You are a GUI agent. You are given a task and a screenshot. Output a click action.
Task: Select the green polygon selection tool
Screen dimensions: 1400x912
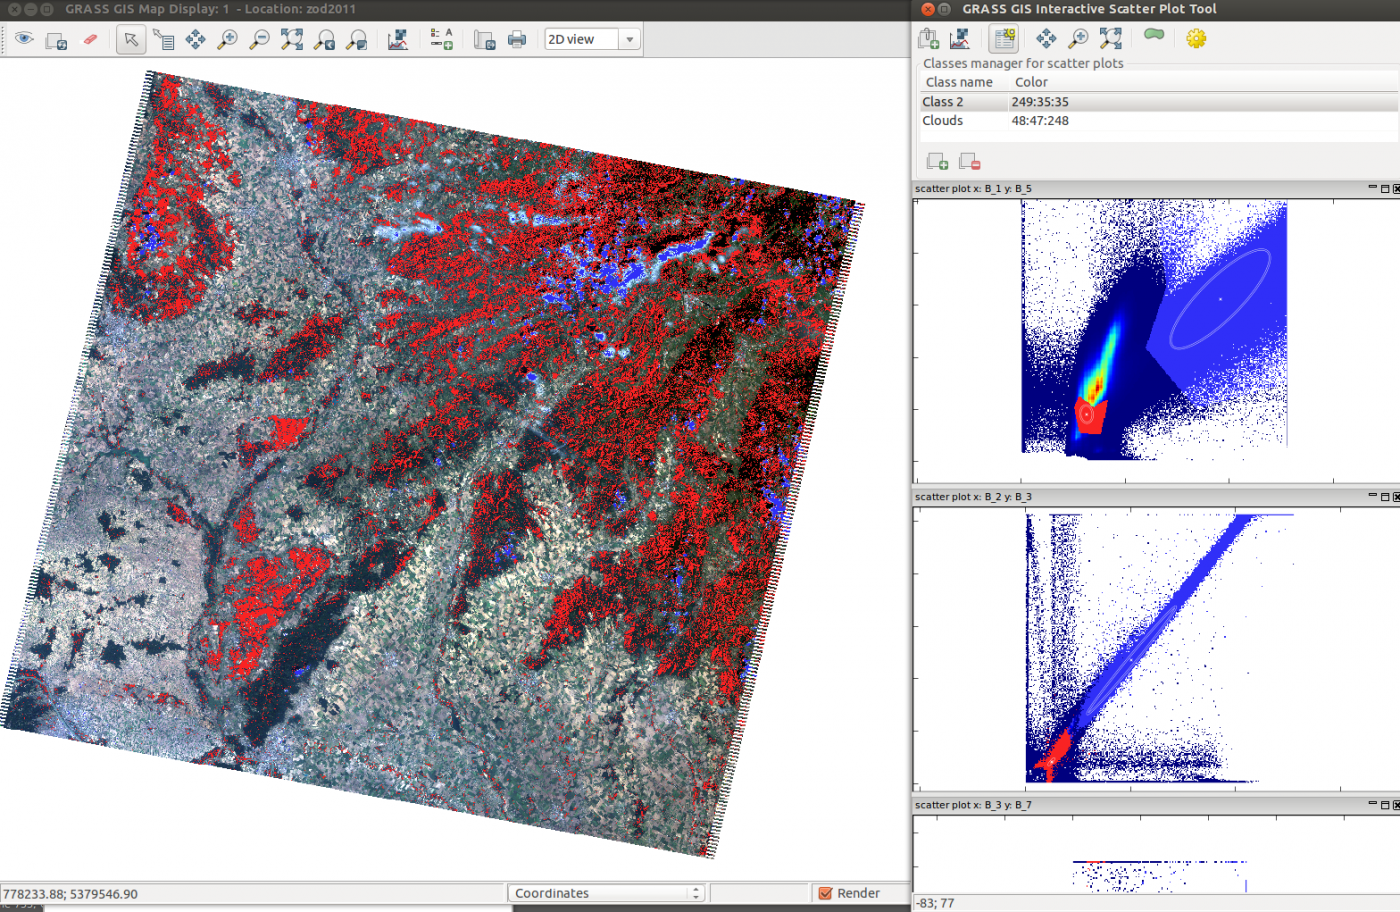(1154, 35)
